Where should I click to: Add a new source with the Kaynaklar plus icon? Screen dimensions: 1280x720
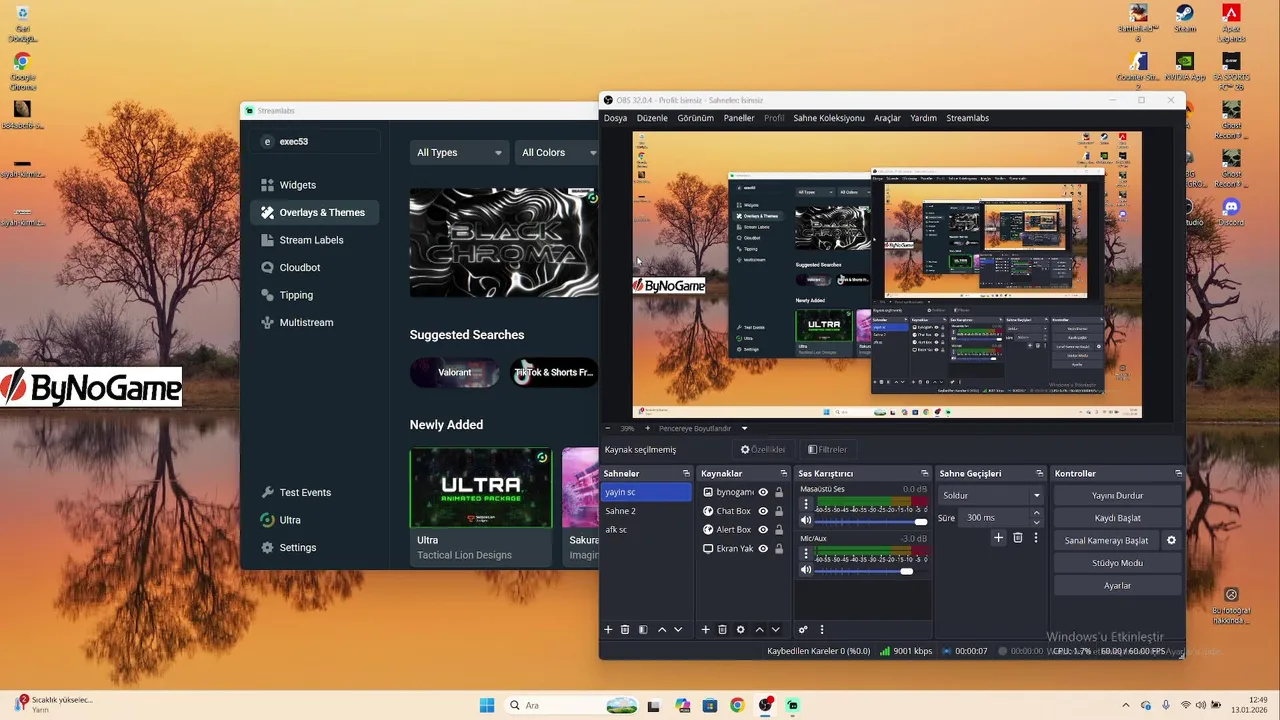[x=705, y=630]
